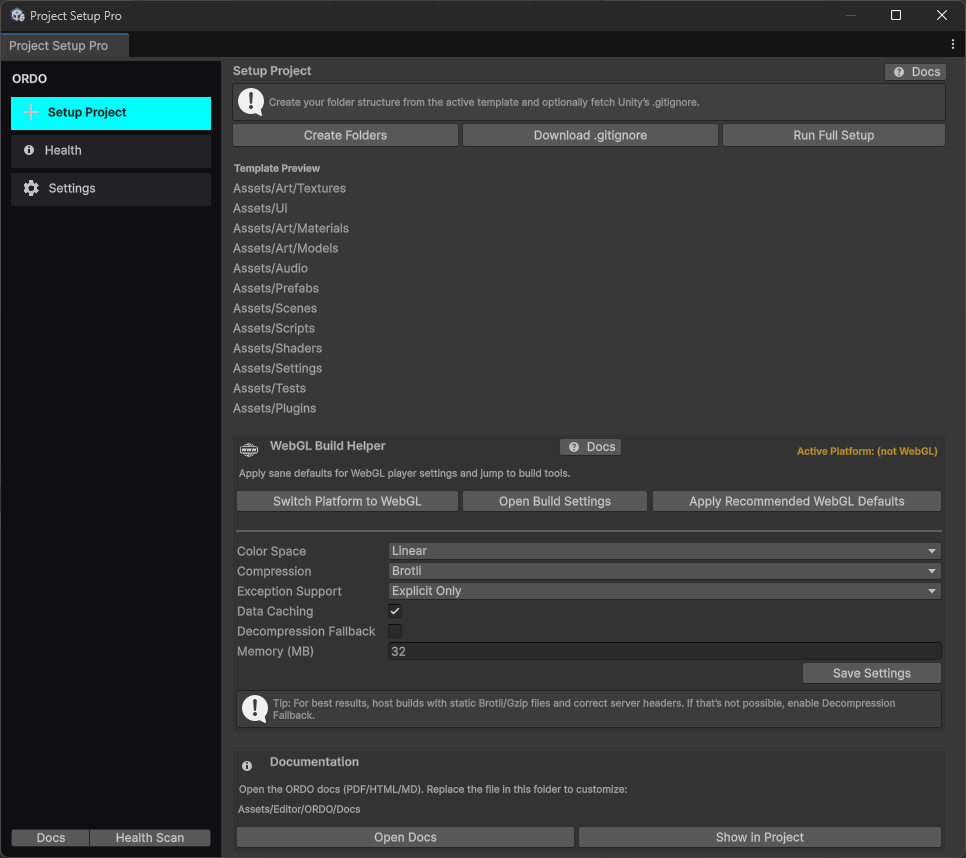
Task: Disable the Data Caching checkbox
Action: [x=395, y=611]
